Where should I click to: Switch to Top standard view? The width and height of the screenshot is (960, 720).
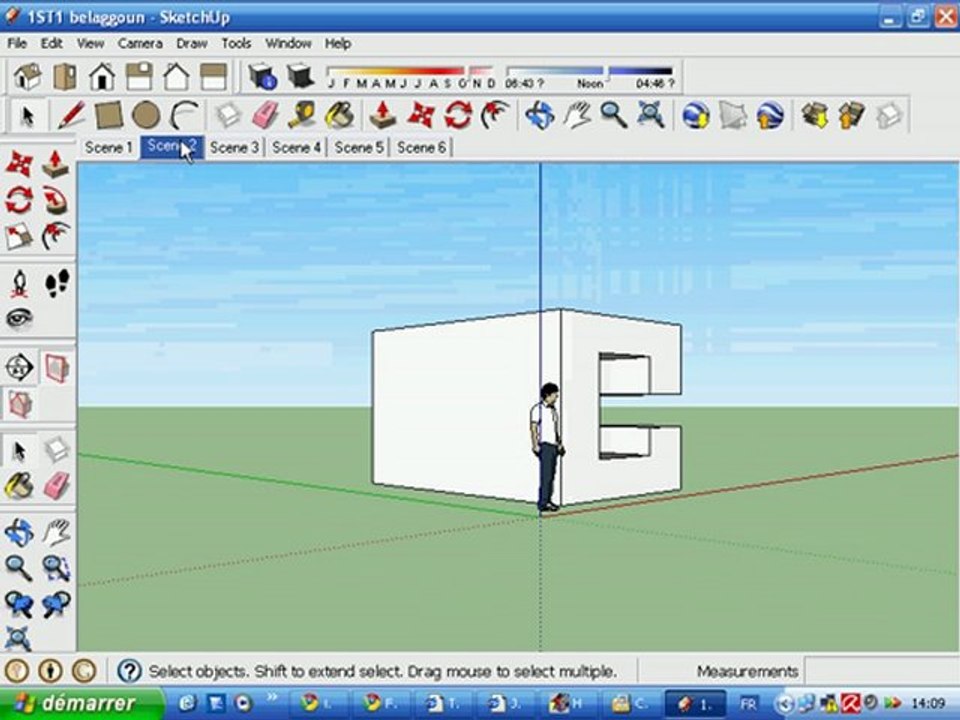[x=65, y=77]
